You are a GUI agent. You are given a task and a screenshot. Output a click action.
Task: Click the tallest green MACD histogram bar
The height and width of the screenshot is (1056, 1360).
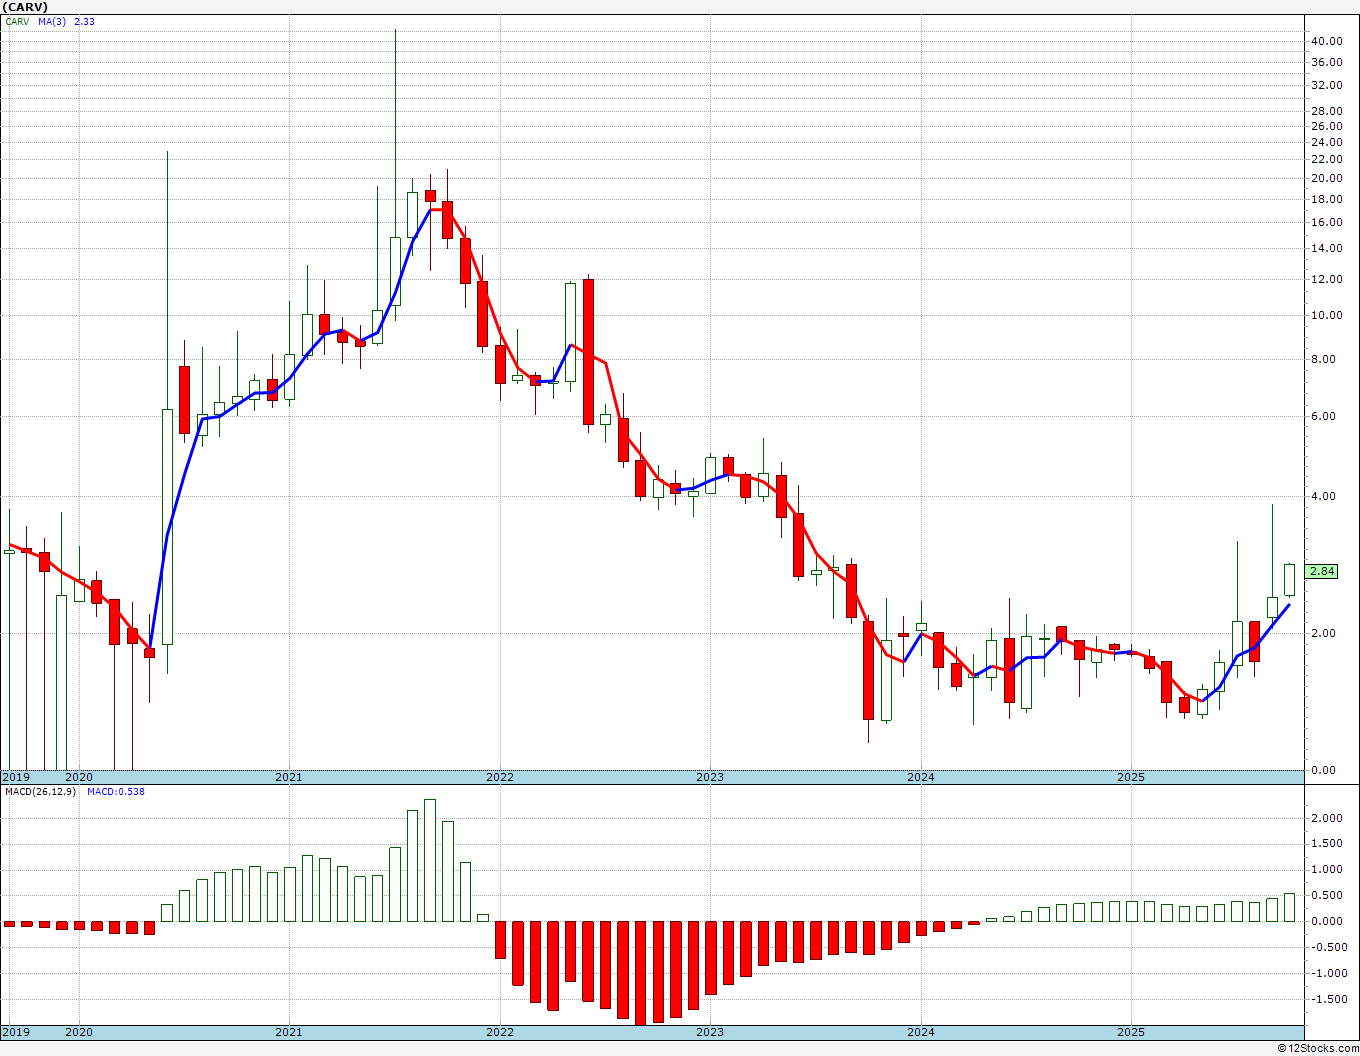tap(430, 860)
